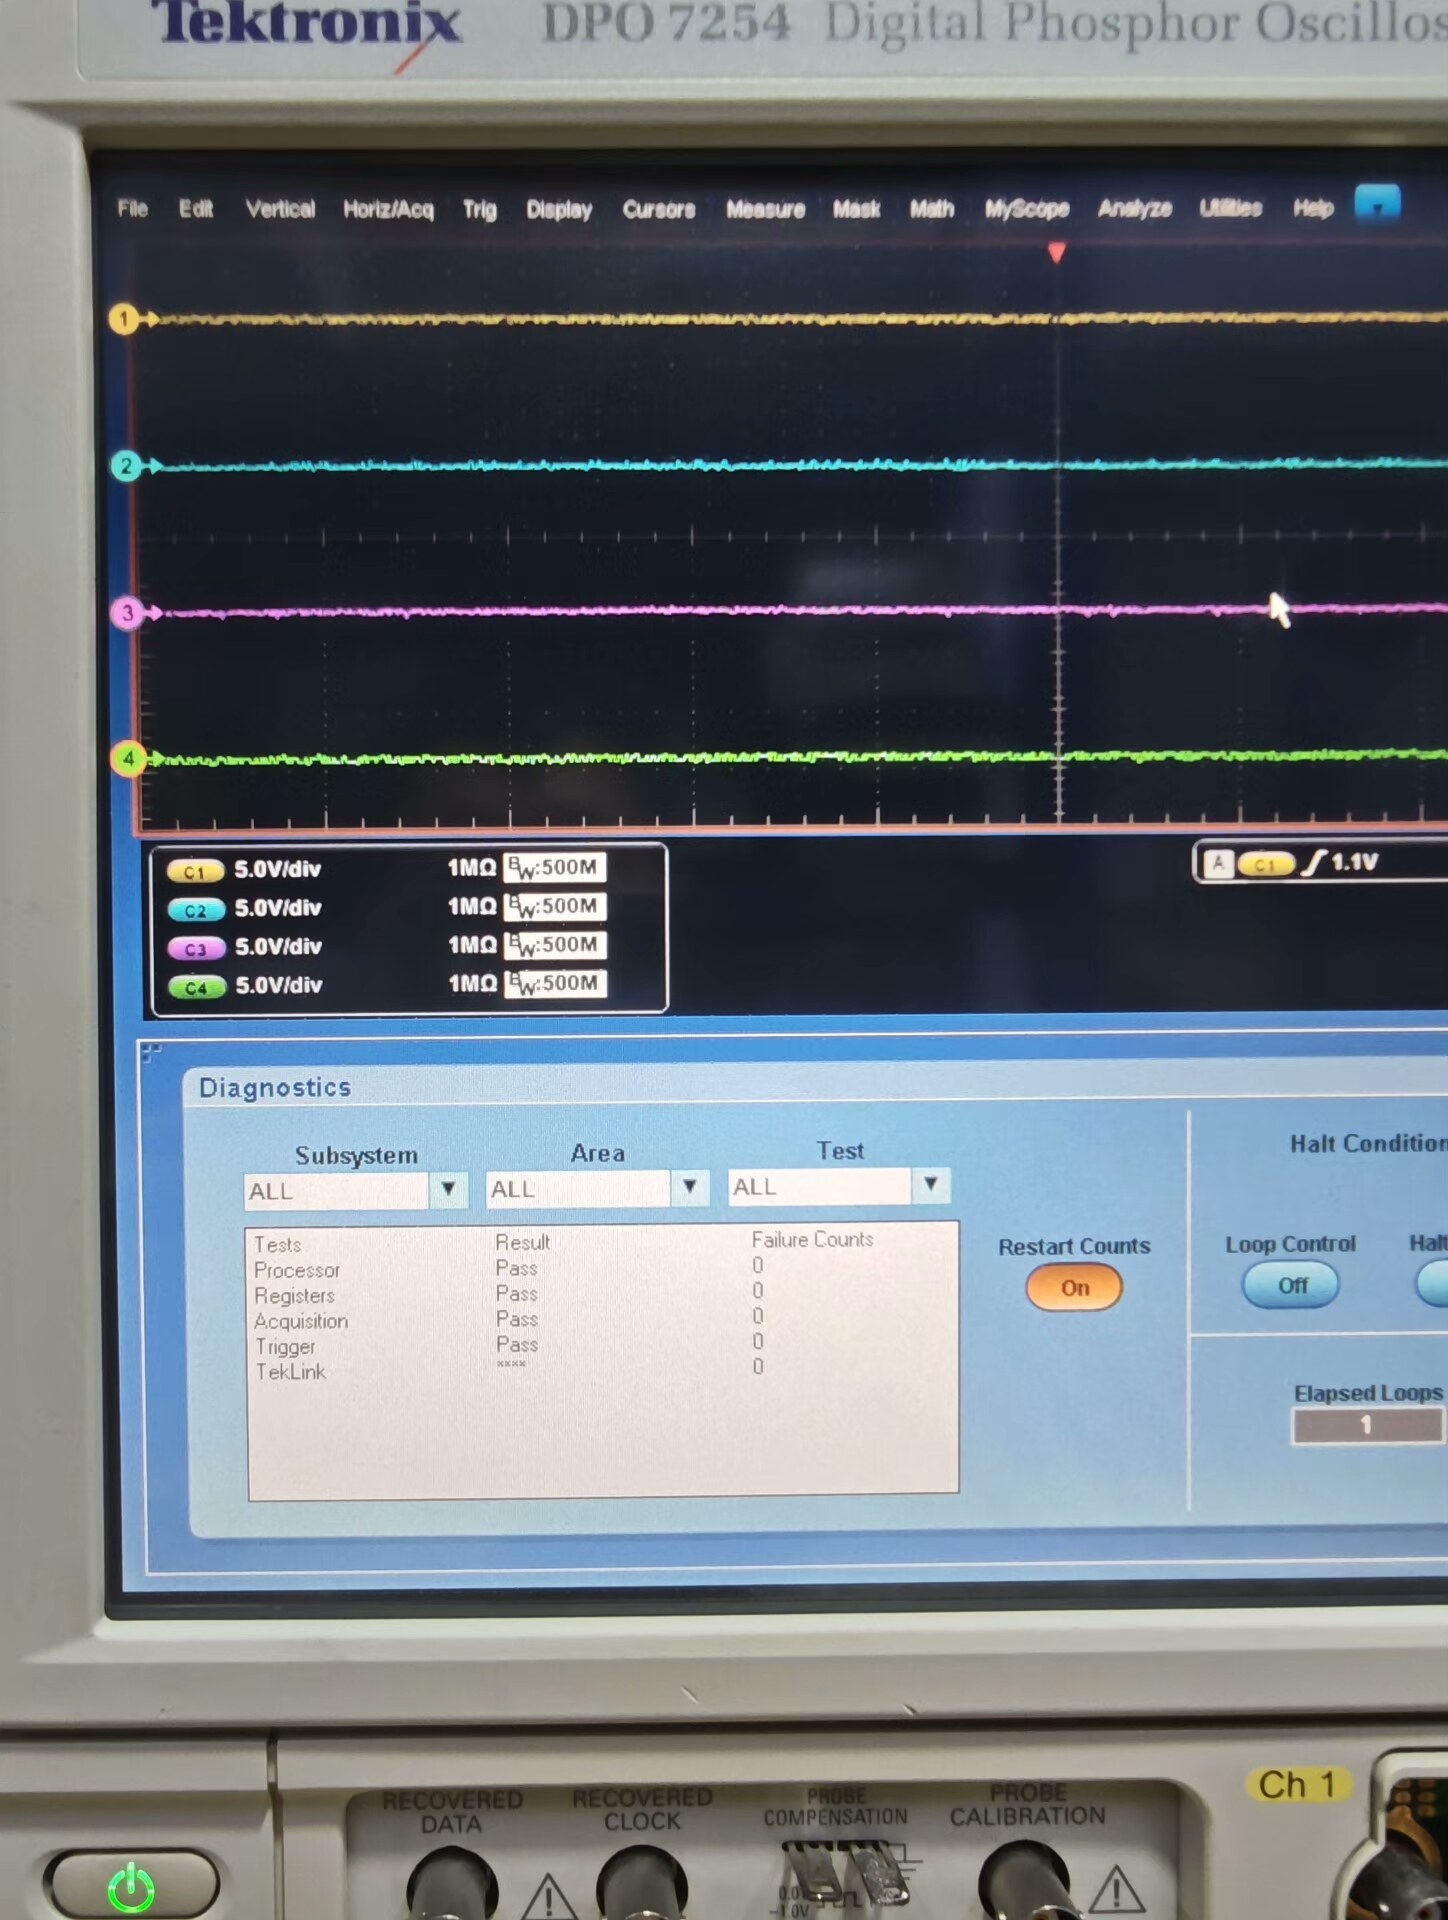
Task: Click C2 5.0V/div scale readout
Action: 277,908
